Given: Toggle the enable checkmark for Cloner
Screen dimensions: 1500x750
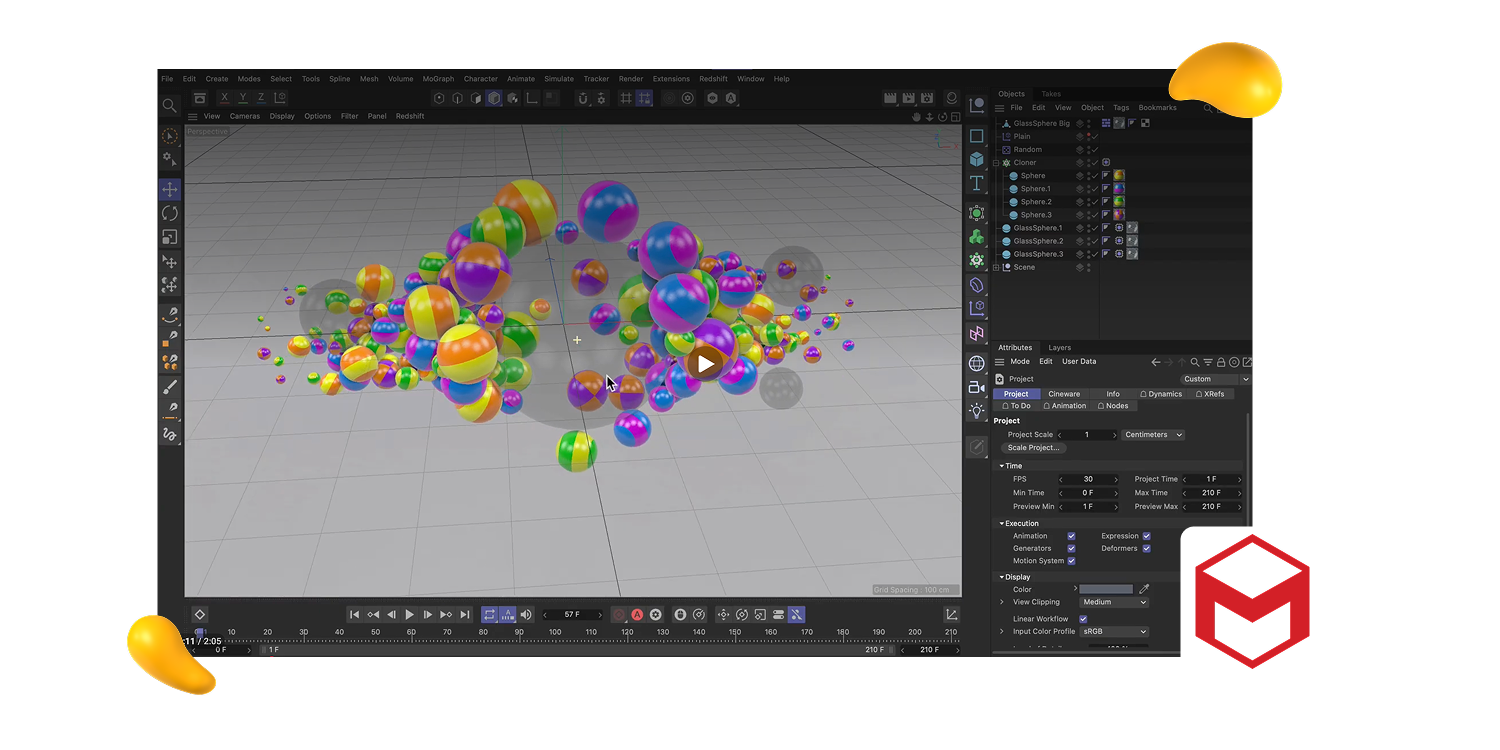Looking at the screenshot, I should click(1095, 163).
